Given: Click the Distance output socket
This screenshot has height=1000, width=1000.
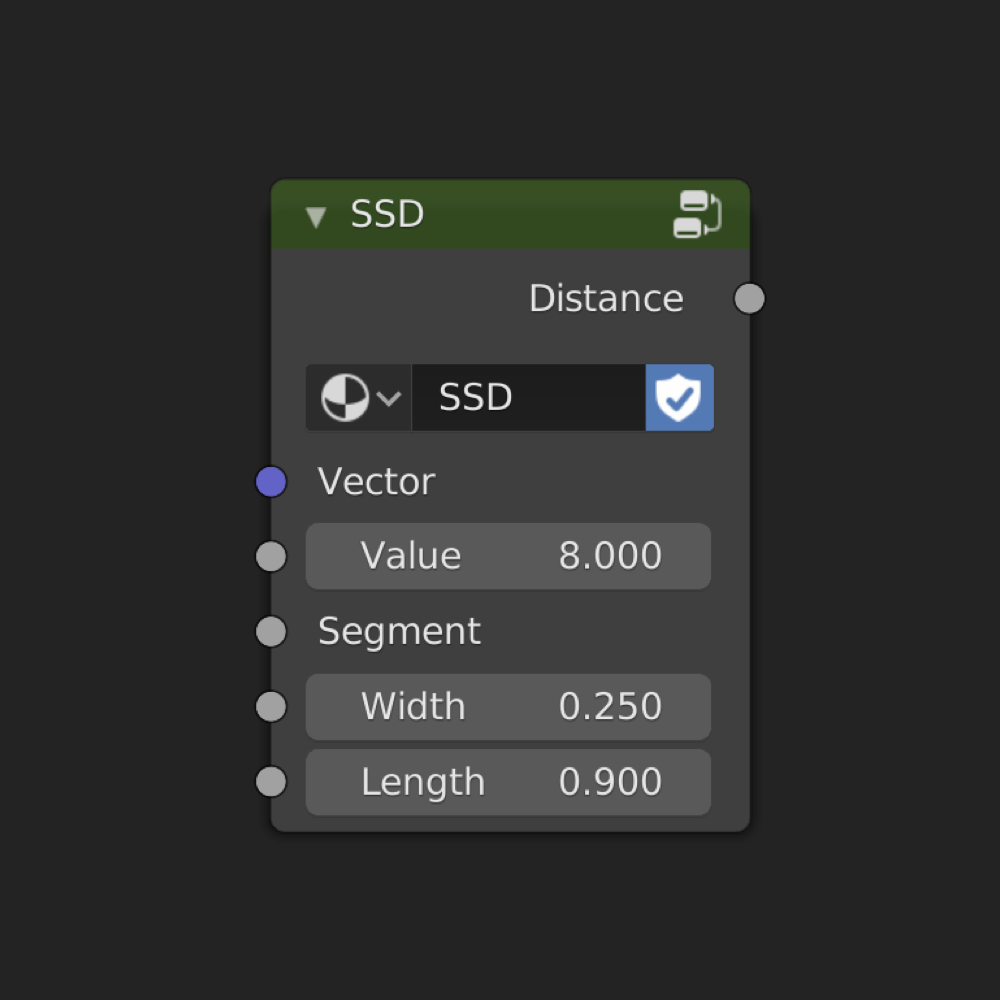Looking at the screenshot, I should (x=749, y=298).
